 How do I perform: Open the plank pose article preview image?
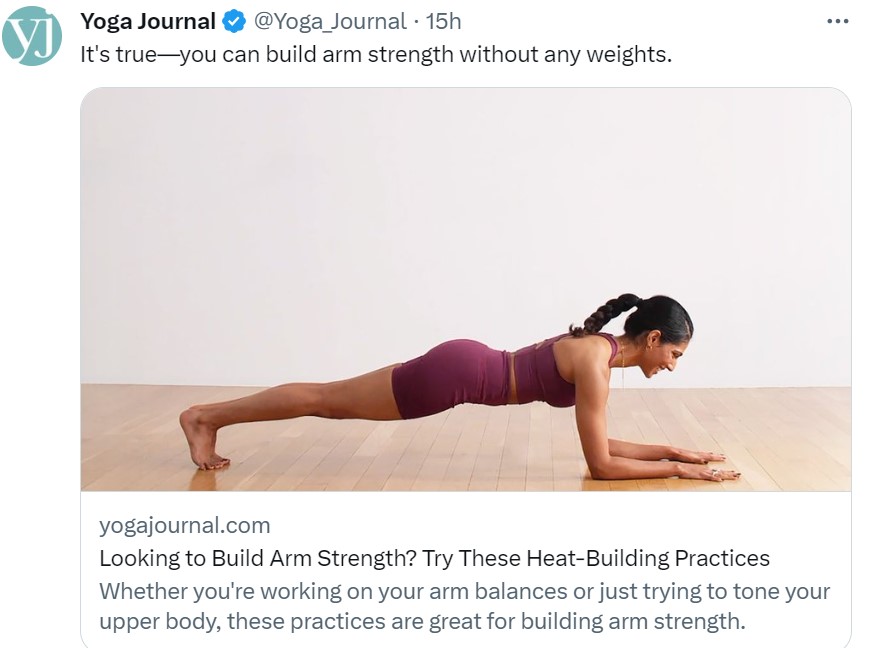pos(465,289)
